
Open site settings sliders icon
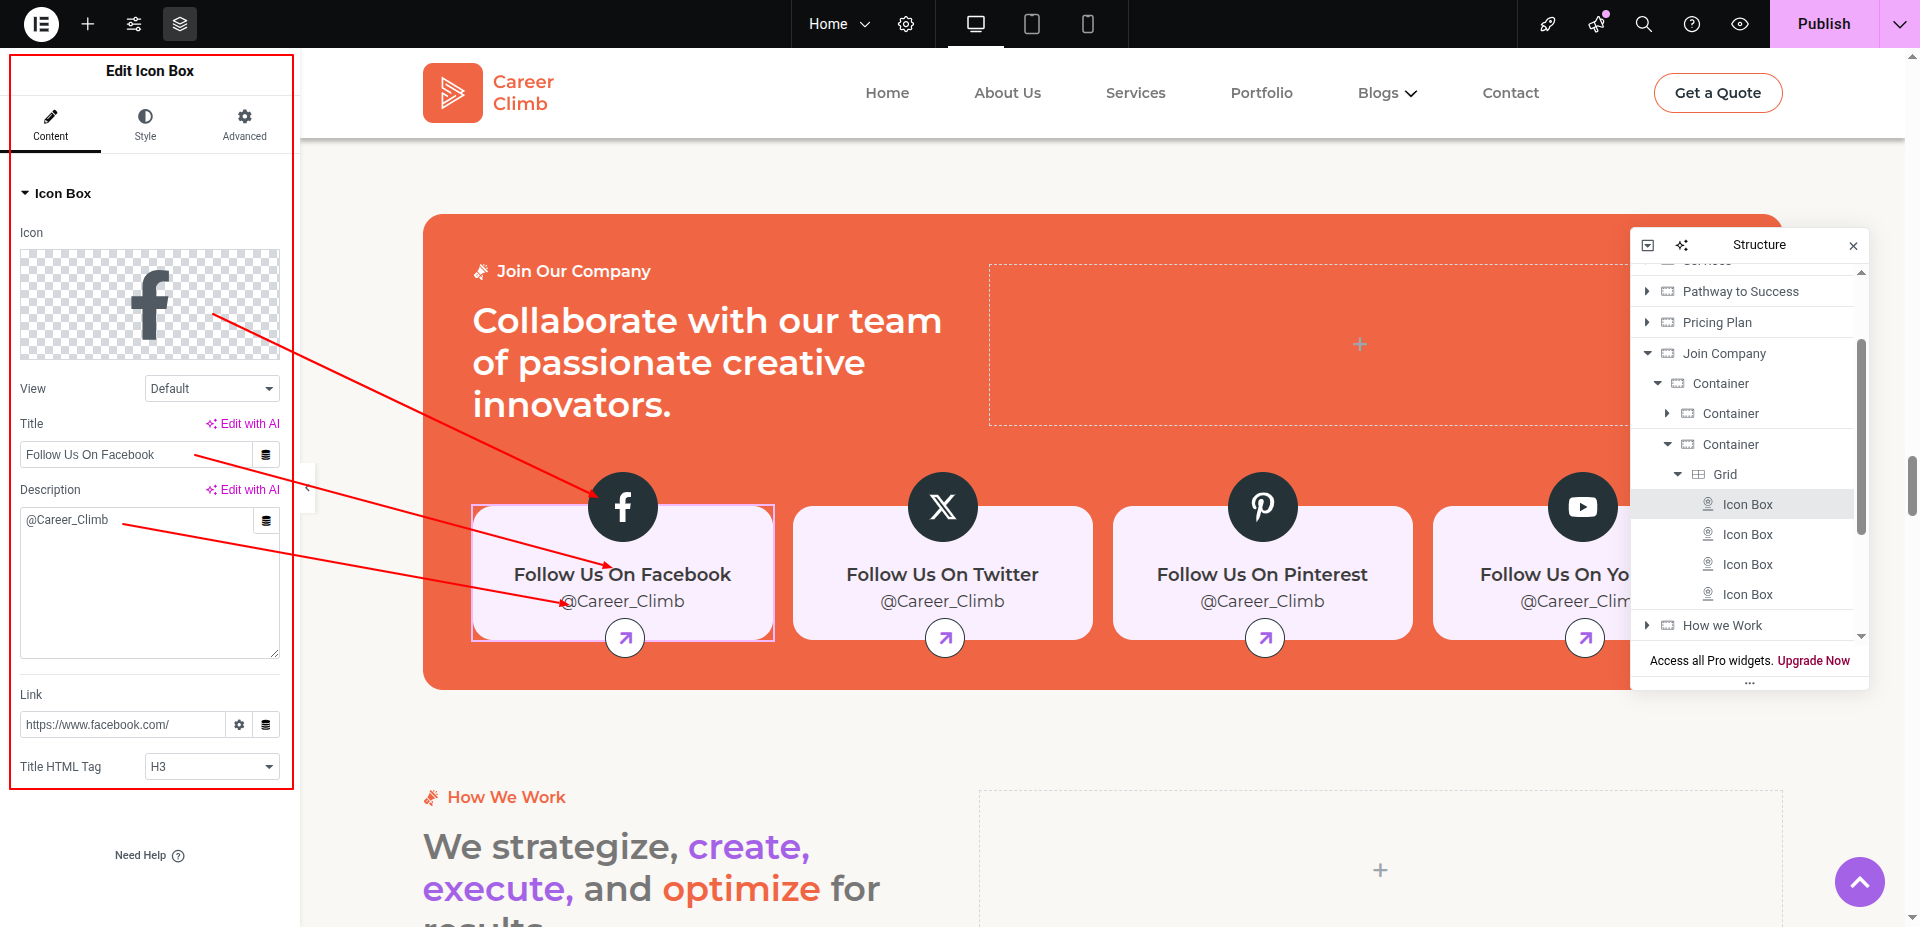[x=134, y=24]
